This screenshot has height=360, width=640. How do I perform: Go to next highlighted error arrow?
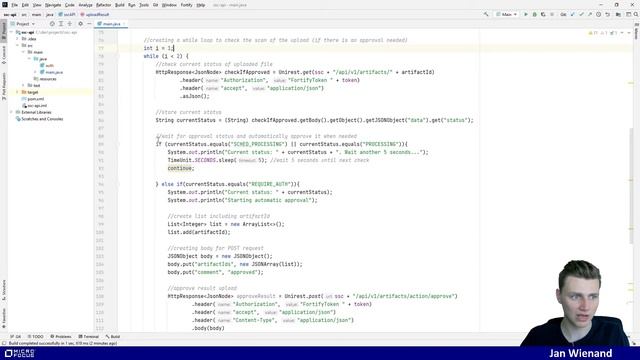(x=629, y=33)
